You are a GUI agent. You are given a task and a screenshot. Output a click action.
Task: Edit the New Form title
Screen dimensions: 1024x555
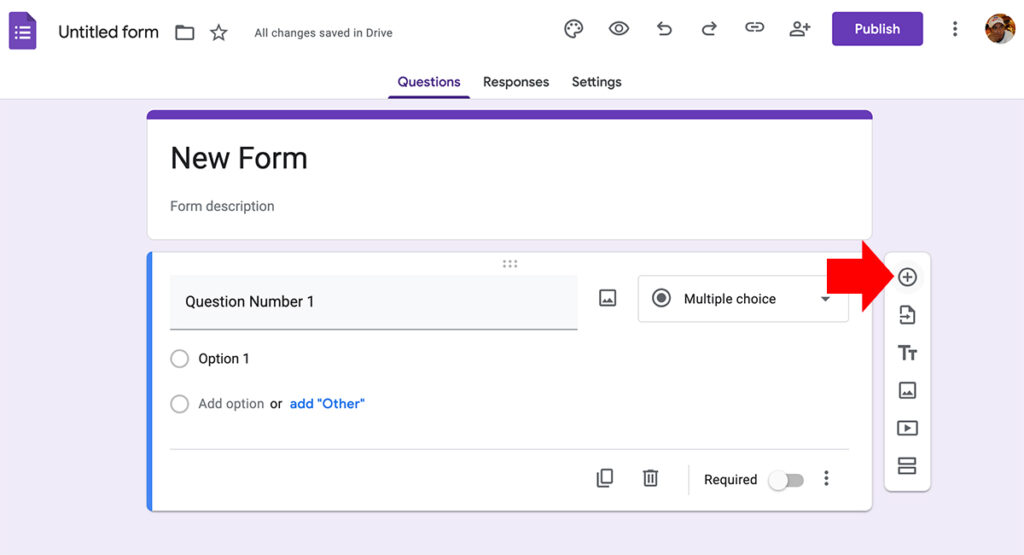[x=239, y=158]
